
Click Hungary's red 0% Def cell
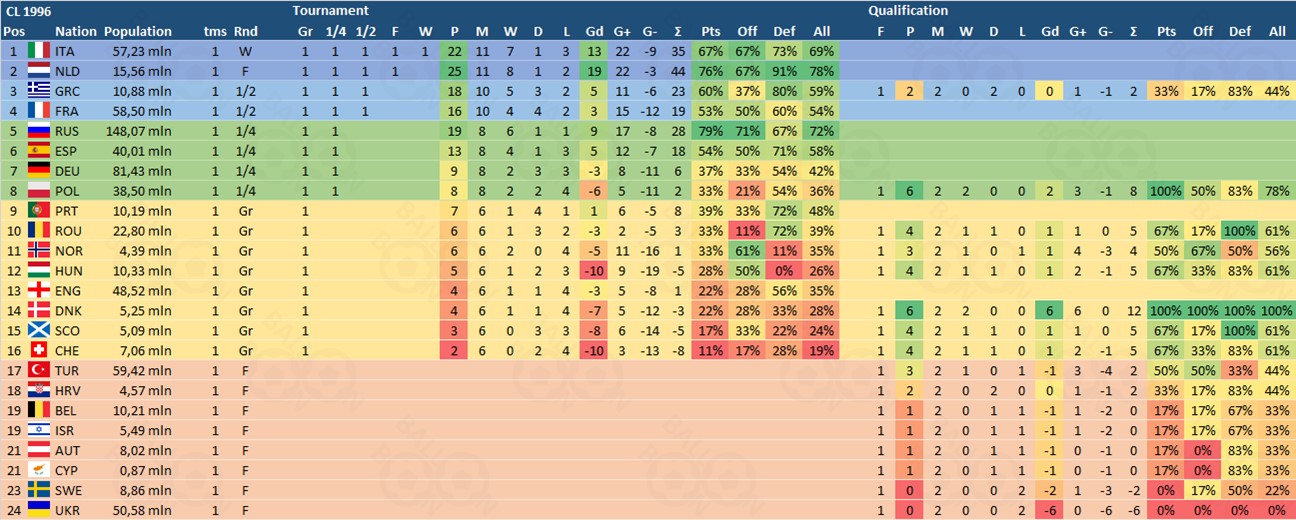[x=783, y=271]
